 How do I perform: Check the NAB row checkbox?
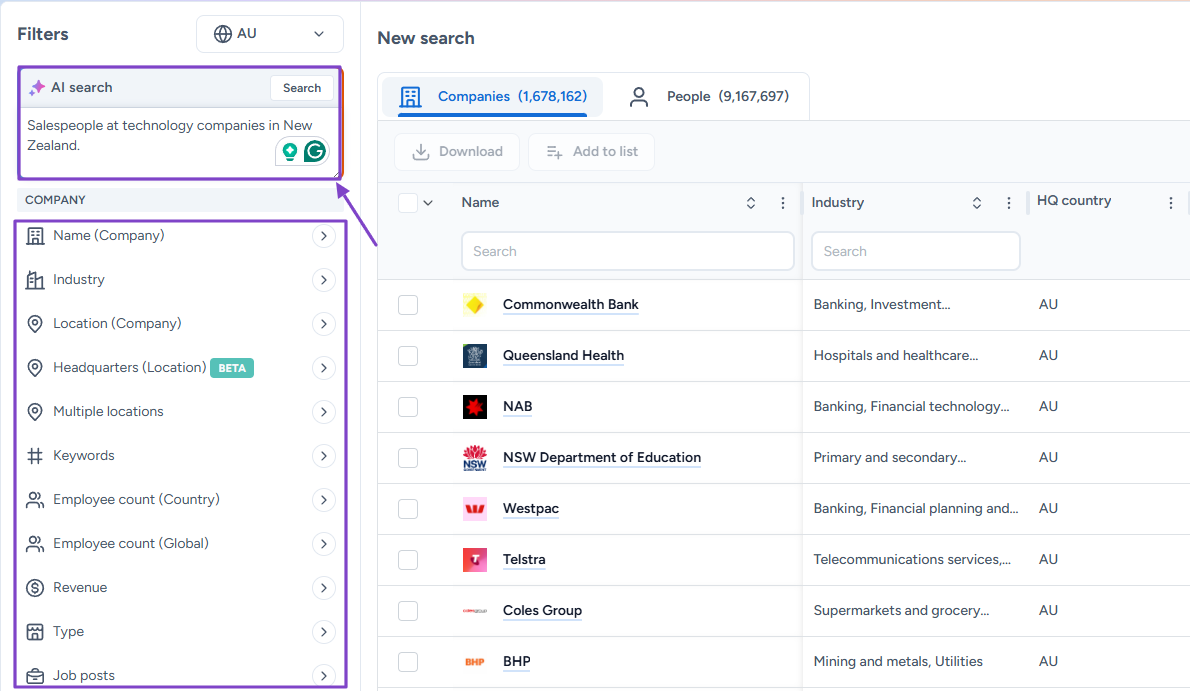click(408, 406)
